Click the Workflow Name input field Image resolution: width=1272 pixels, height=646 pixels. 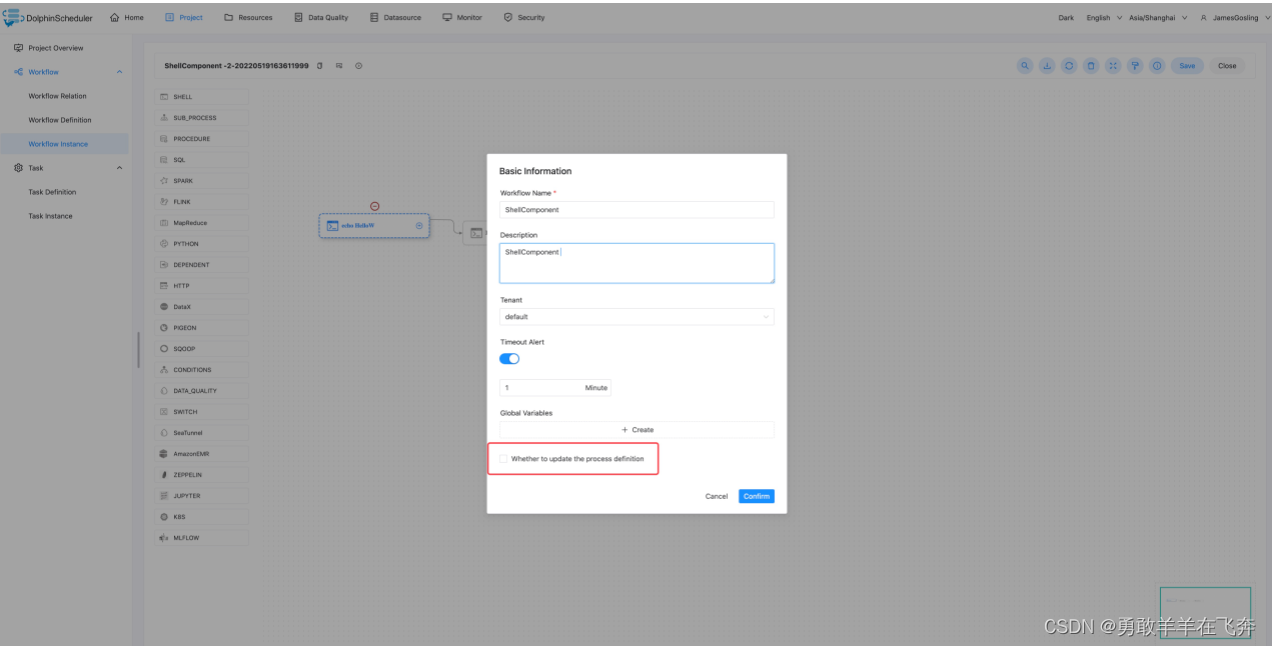[x=636, y=210]
